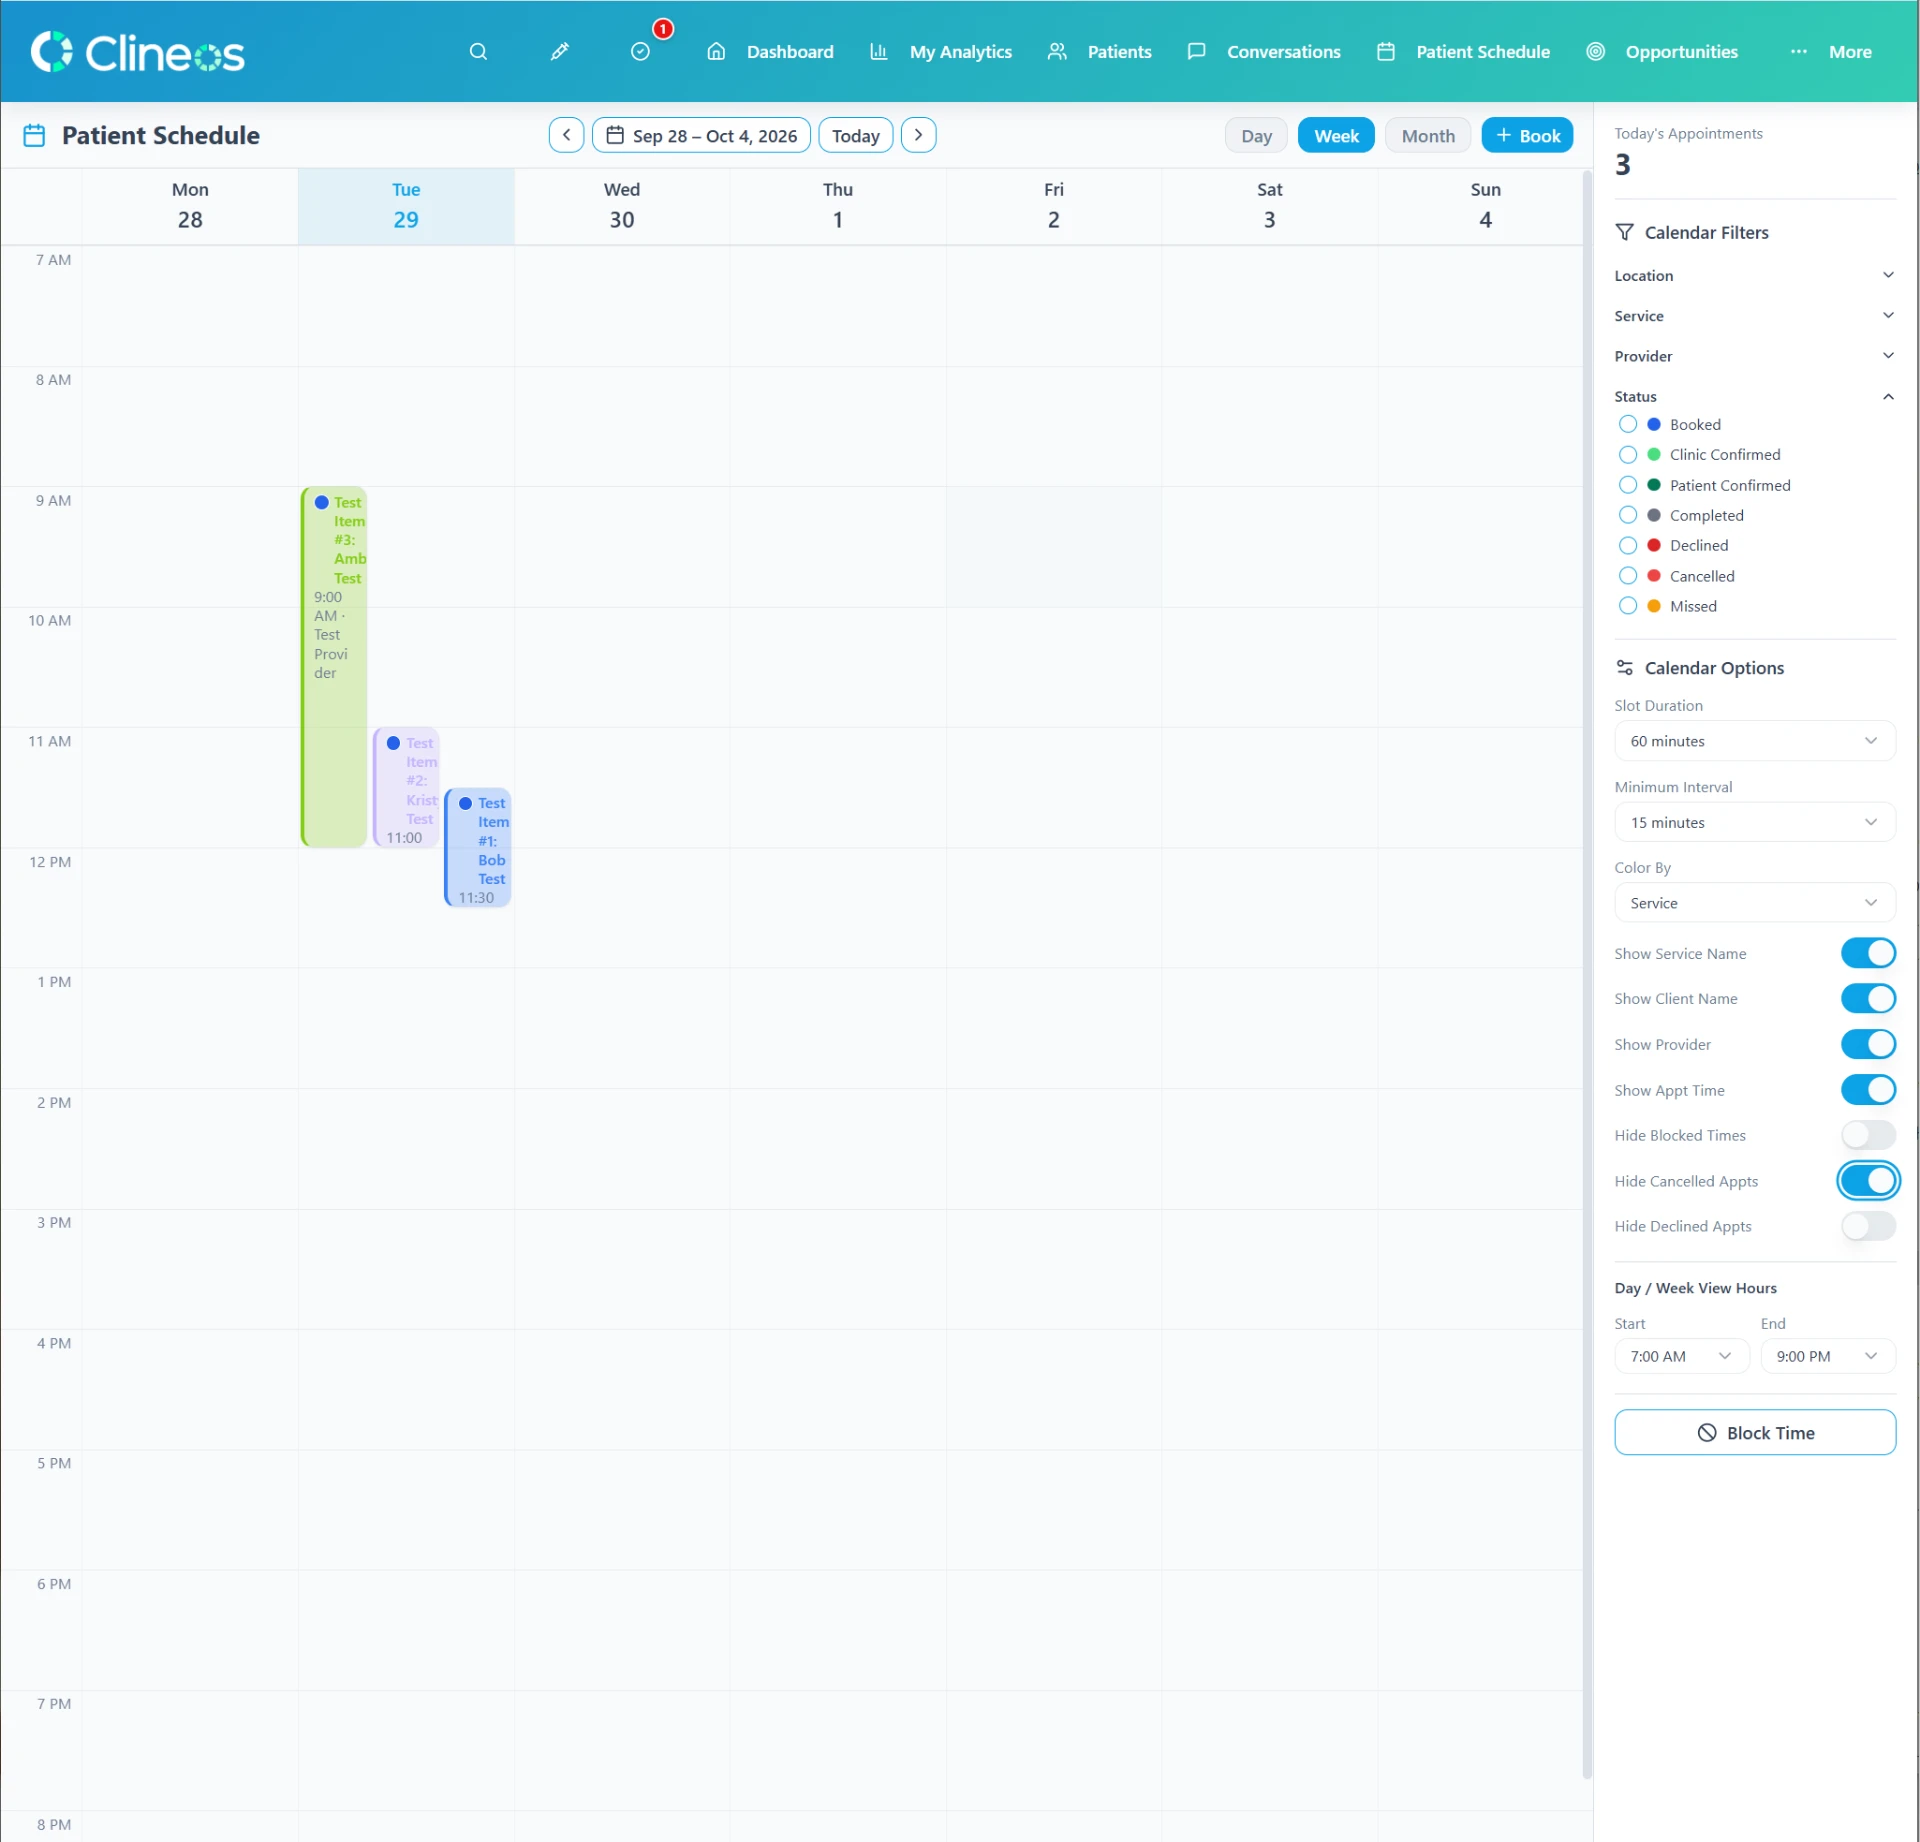Click calendar icon beside Patient Schedule title

coord(34,135)
